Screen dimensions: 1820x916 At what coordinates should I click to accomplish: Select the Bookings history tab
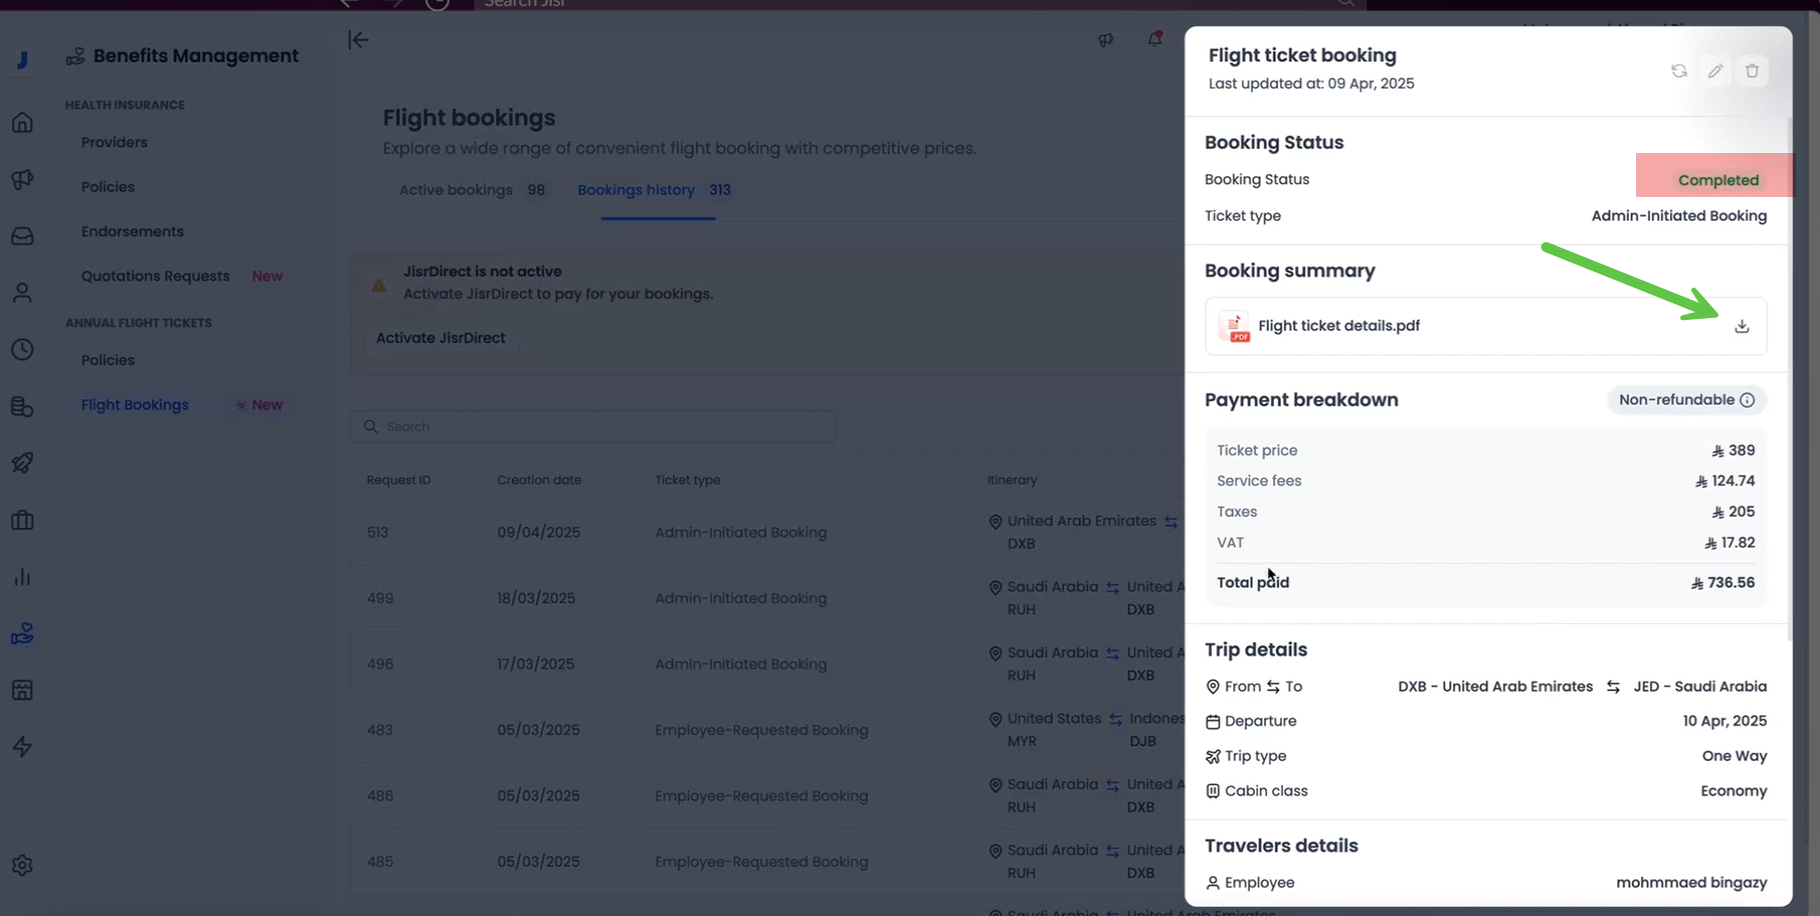636,190
